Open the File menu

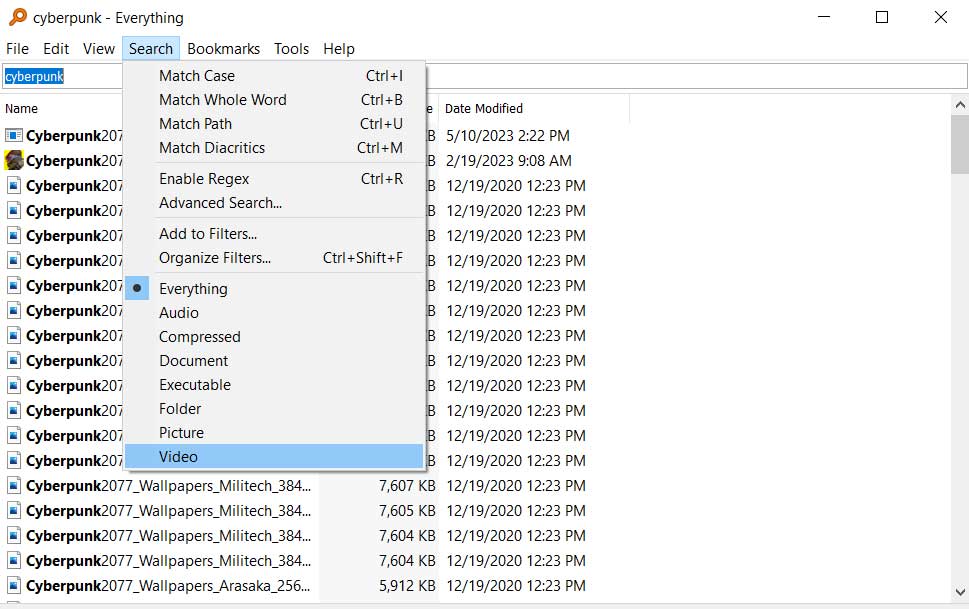point(17,49)
